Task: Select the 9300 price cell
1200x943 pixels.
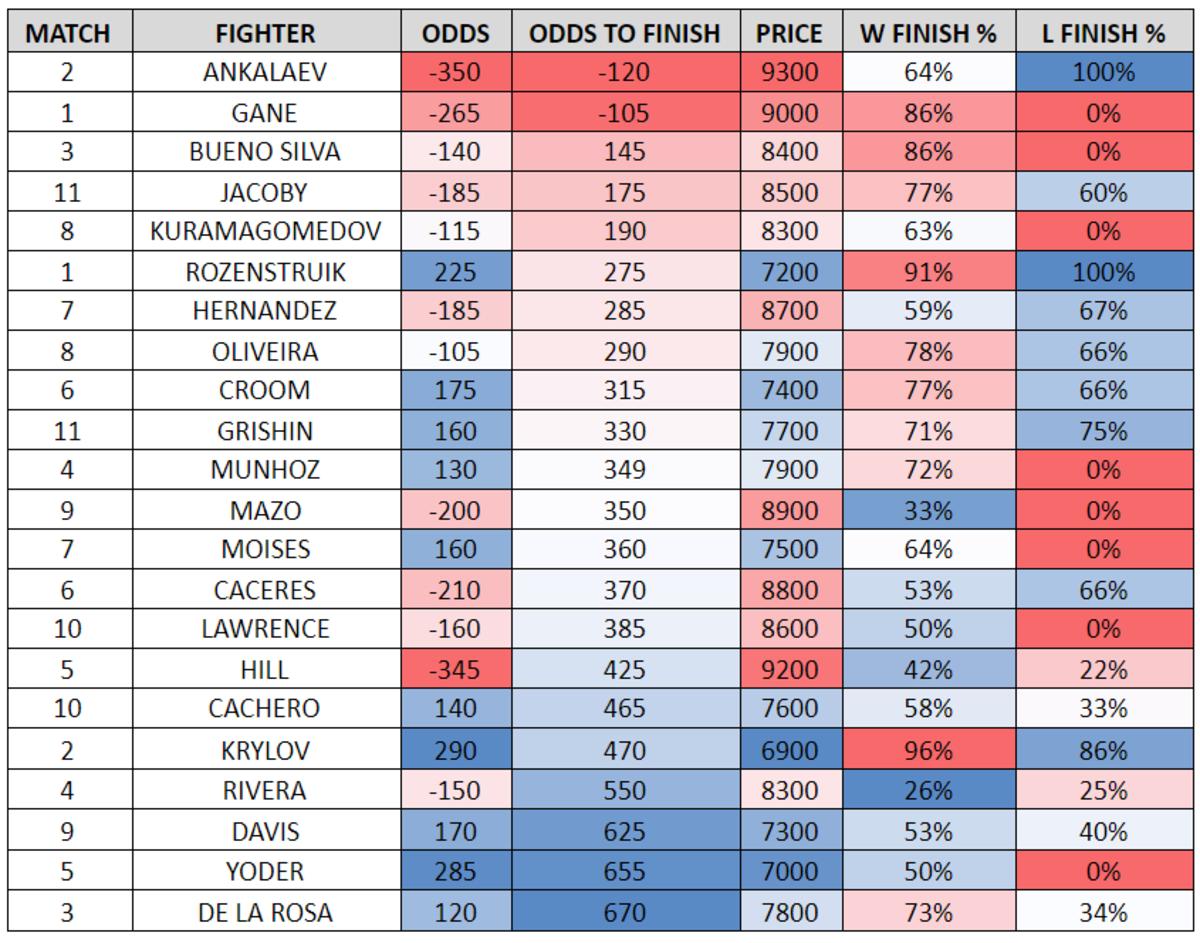Action: pos(789,72)
